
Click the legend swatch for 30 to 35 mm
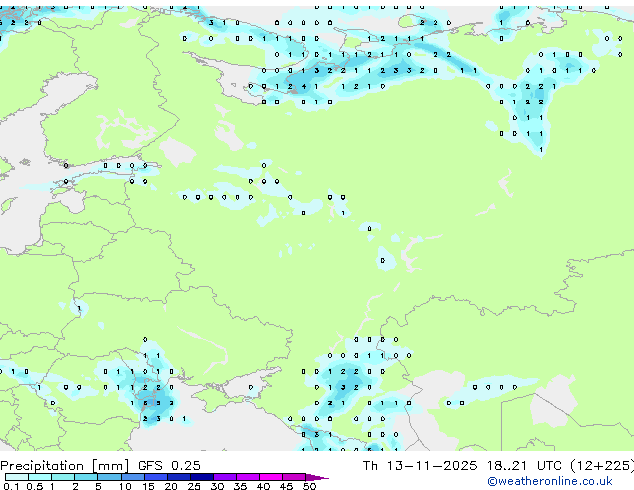pyautogui.click(x=224, y=477)
